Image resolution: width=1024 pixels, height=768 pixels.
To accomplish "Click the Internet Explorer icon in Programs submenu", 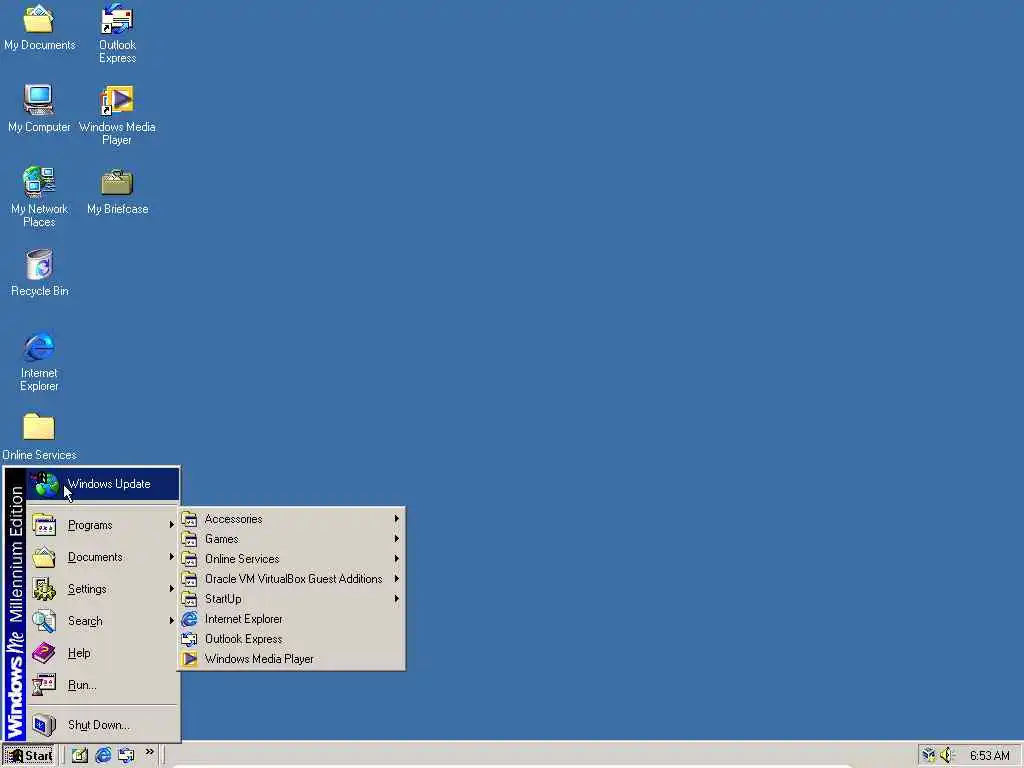I will pos(189,619).
